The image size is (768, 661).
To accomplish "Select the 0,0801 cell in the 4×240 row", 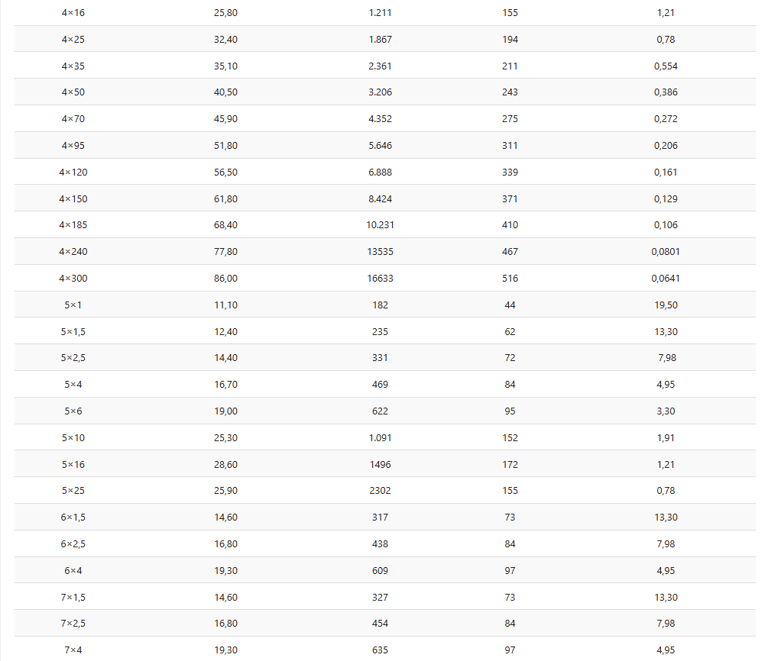I will [666, 251].
